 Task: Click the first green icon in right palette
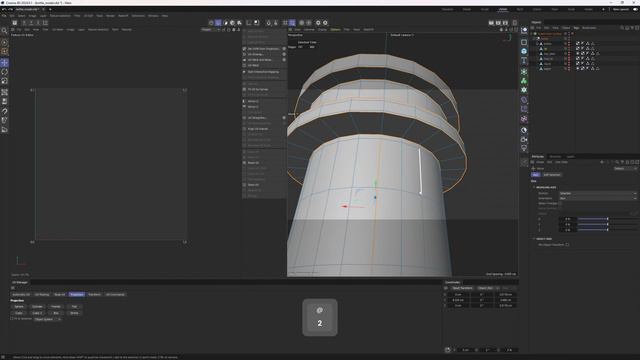point(524,72)
